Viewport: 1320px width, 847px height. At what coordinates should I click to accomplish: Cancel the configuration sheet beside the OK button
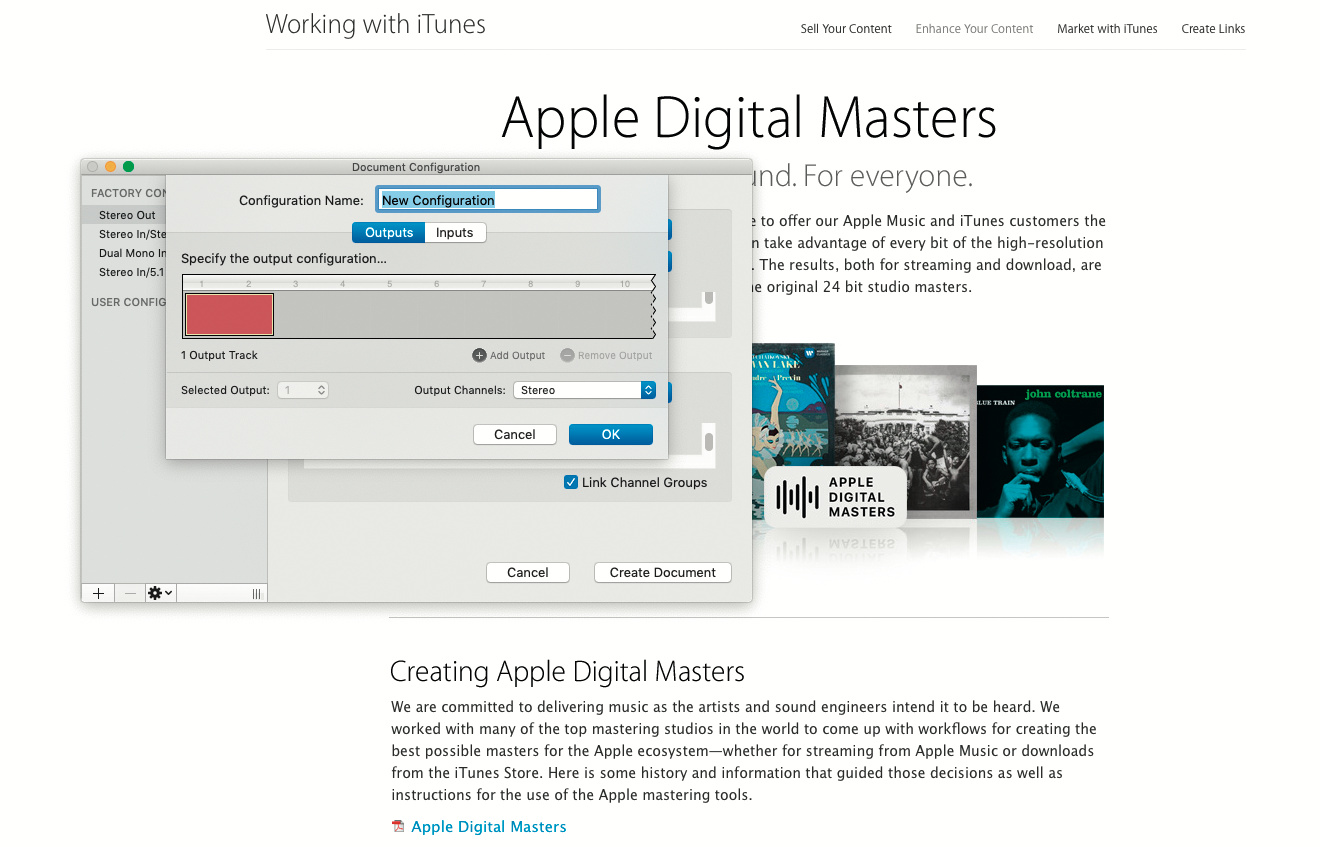coord(515,434)
